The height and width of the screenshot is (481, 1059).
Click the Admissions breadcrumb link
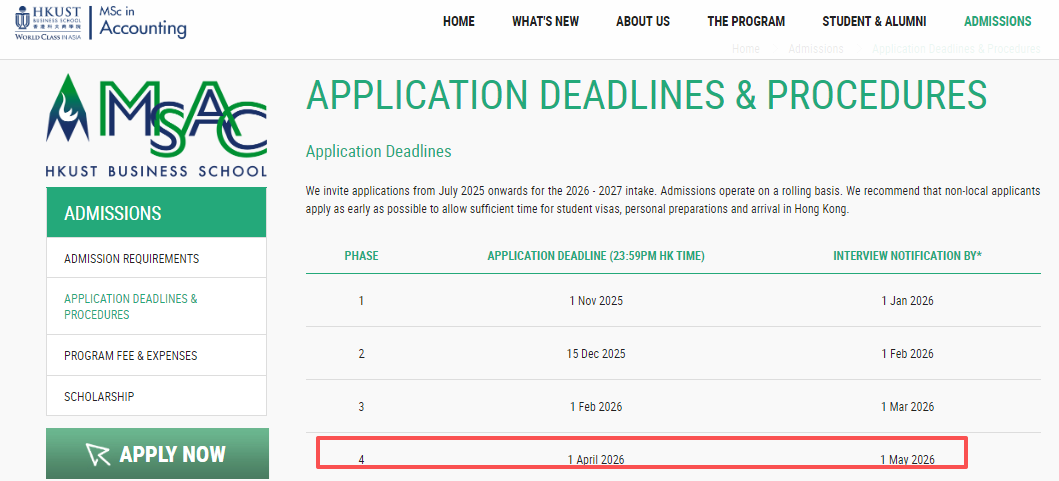coord(815,49)
